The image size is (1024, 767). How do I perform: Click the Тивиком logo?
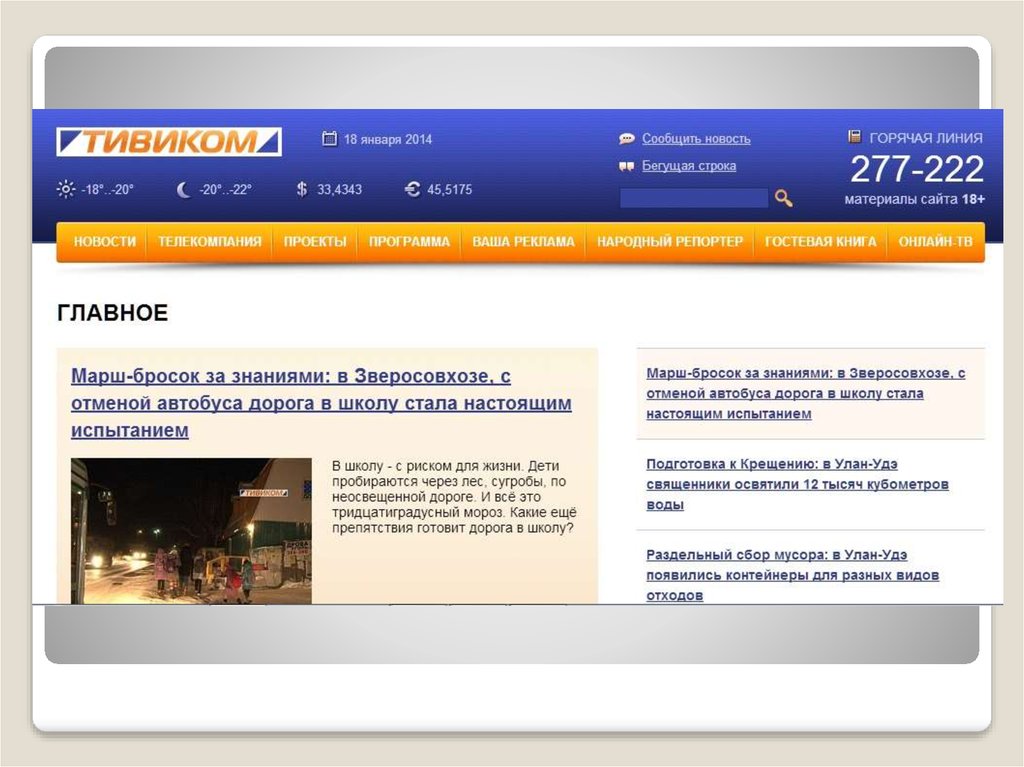click(x=168, y=142)
